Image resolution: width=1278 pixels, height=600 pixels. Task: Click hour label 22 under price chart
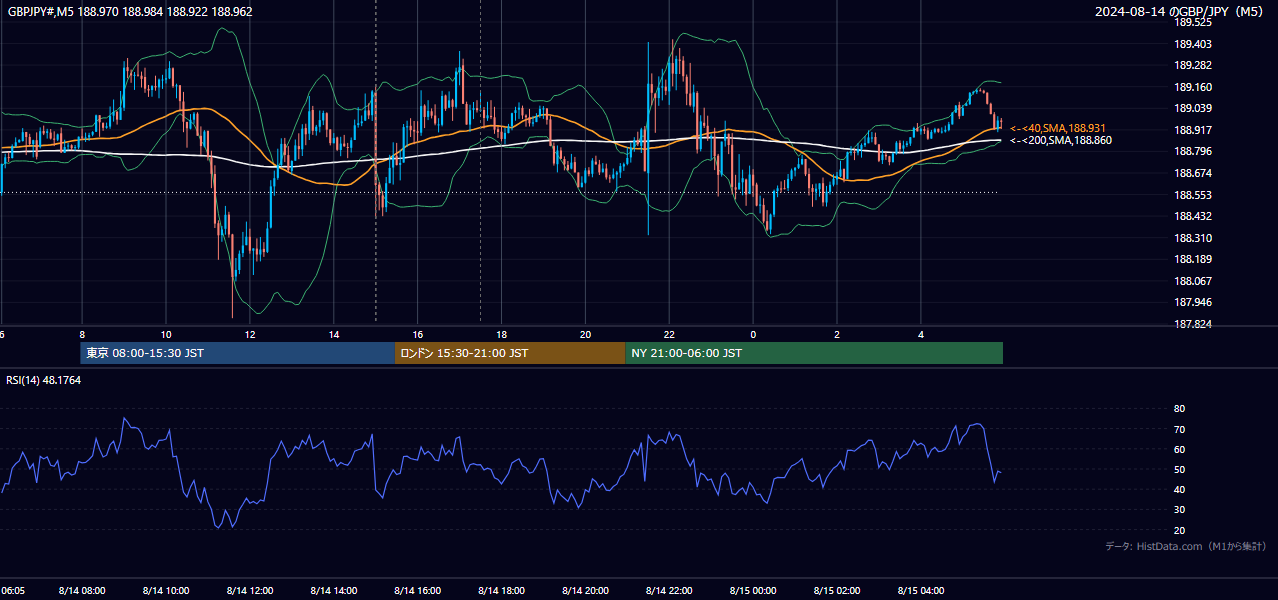tap(670, 334)
